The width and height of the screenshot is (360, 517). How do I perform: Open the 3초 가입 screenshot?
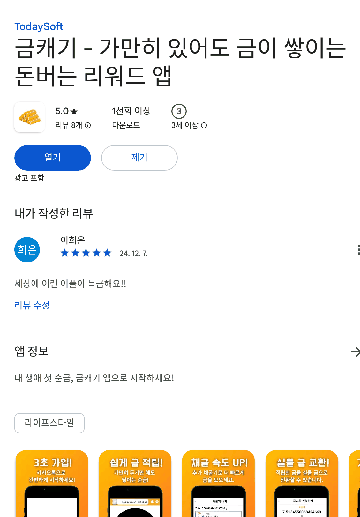click(52, 483)
